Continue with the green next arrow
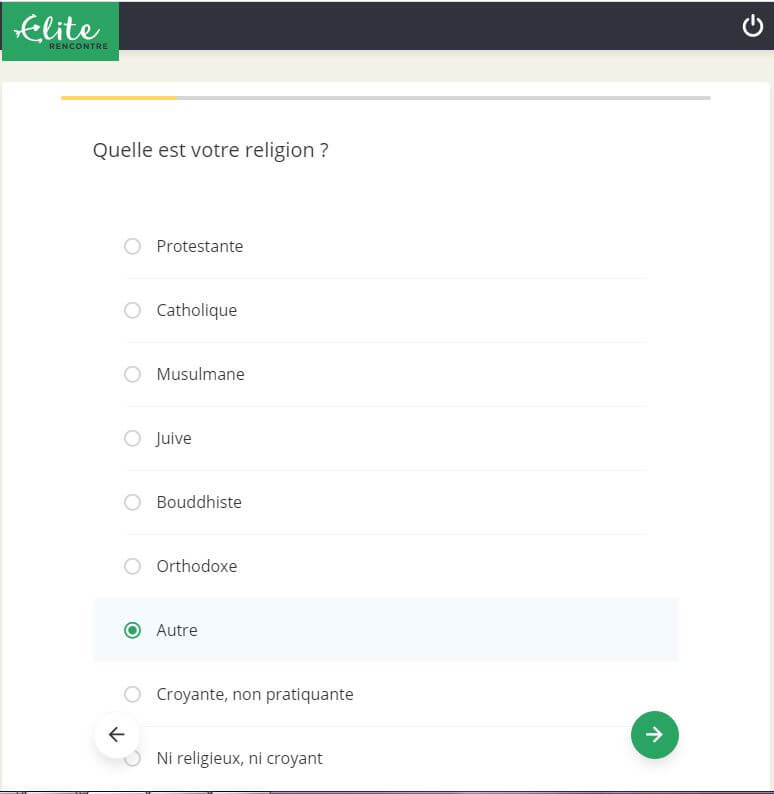This screenshot has width=774, height=794. 654,735
